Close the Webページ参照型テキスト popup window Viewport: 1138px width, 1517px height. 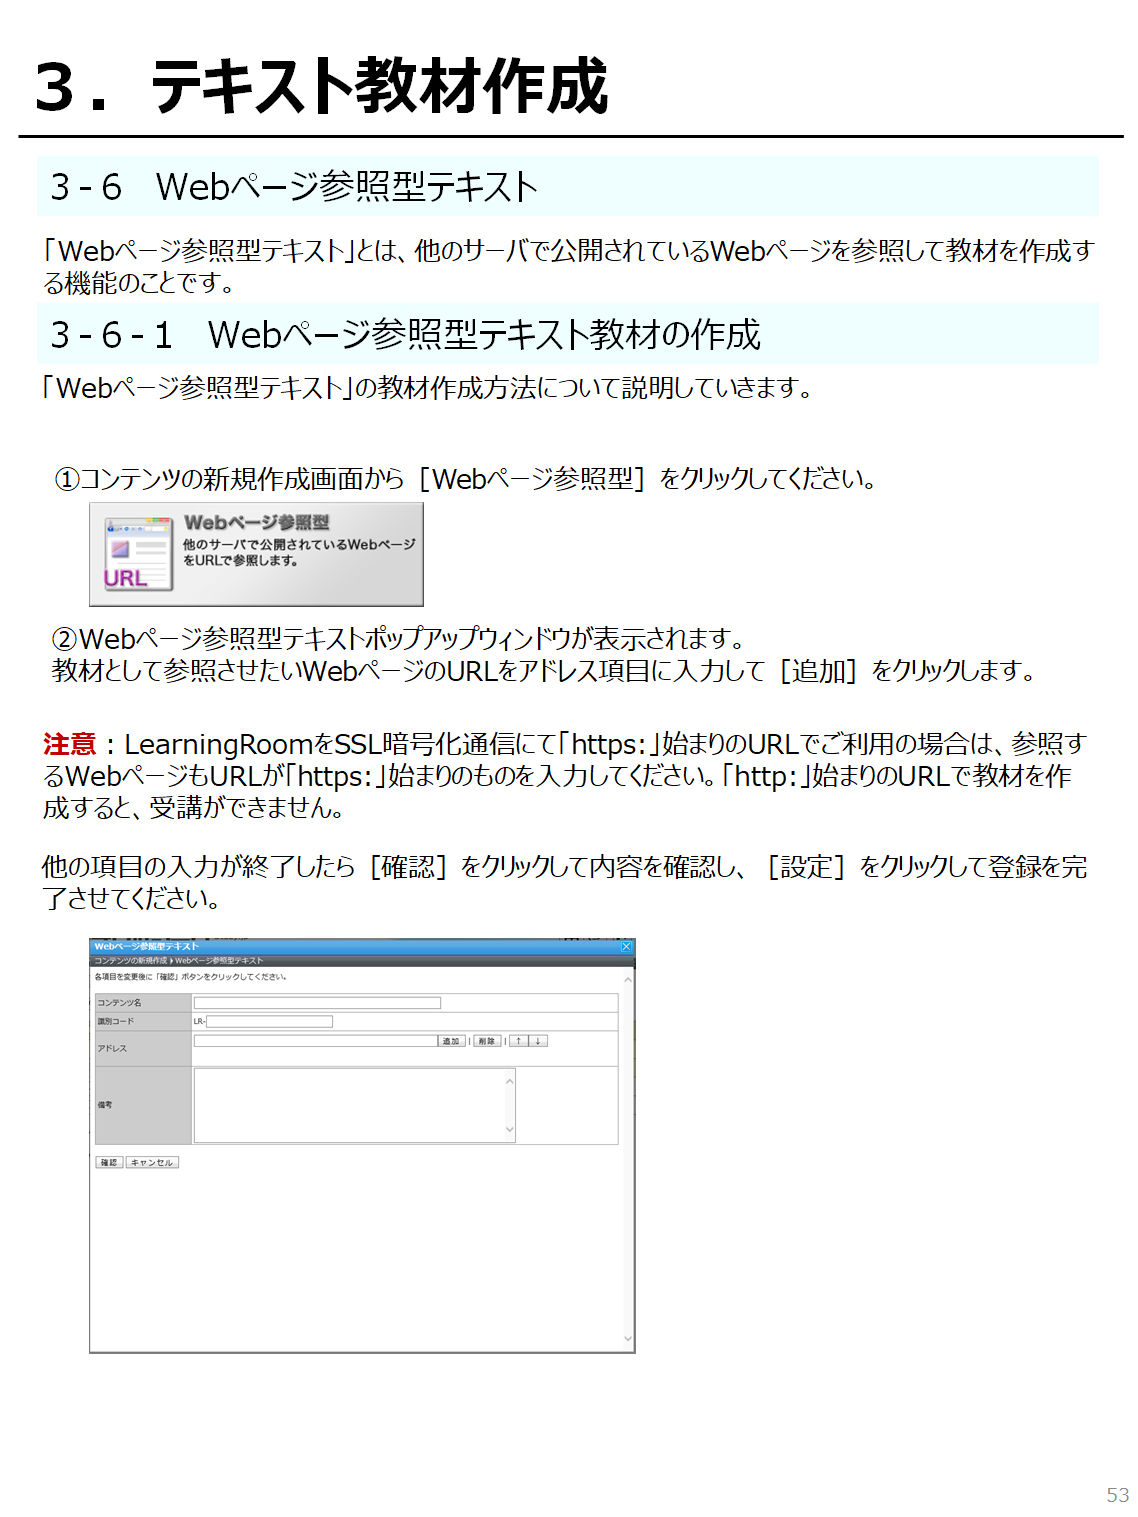(627, 946)
